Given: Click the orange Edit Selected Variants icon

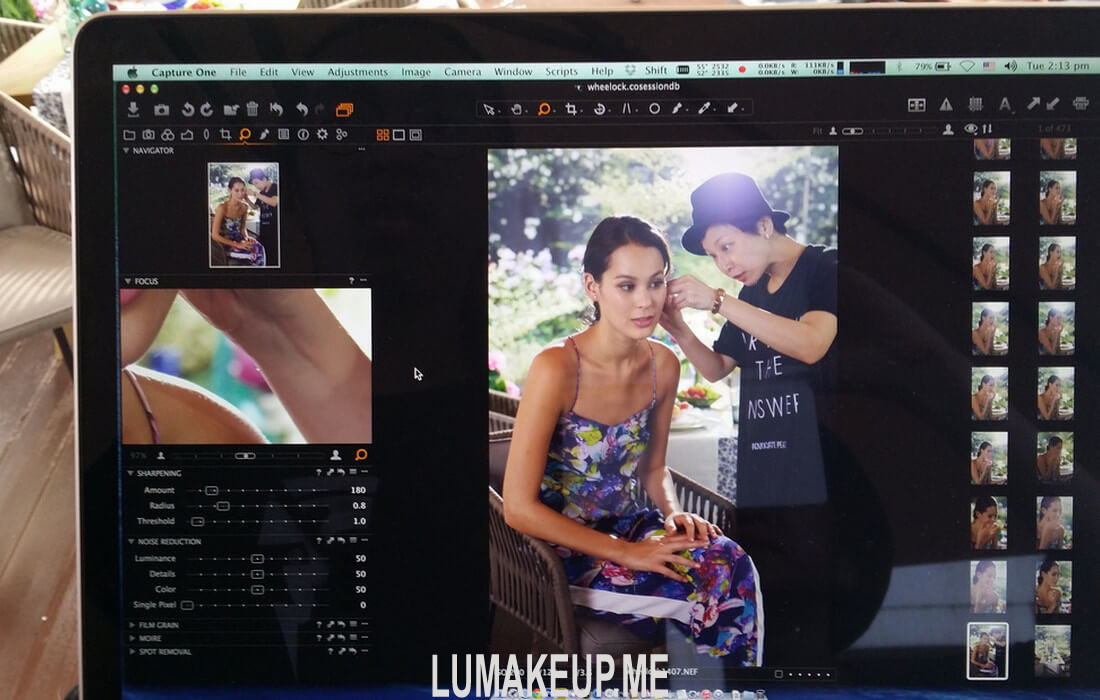Looking at the screenshot, I should pyautogui.click(x=344, y=109).
